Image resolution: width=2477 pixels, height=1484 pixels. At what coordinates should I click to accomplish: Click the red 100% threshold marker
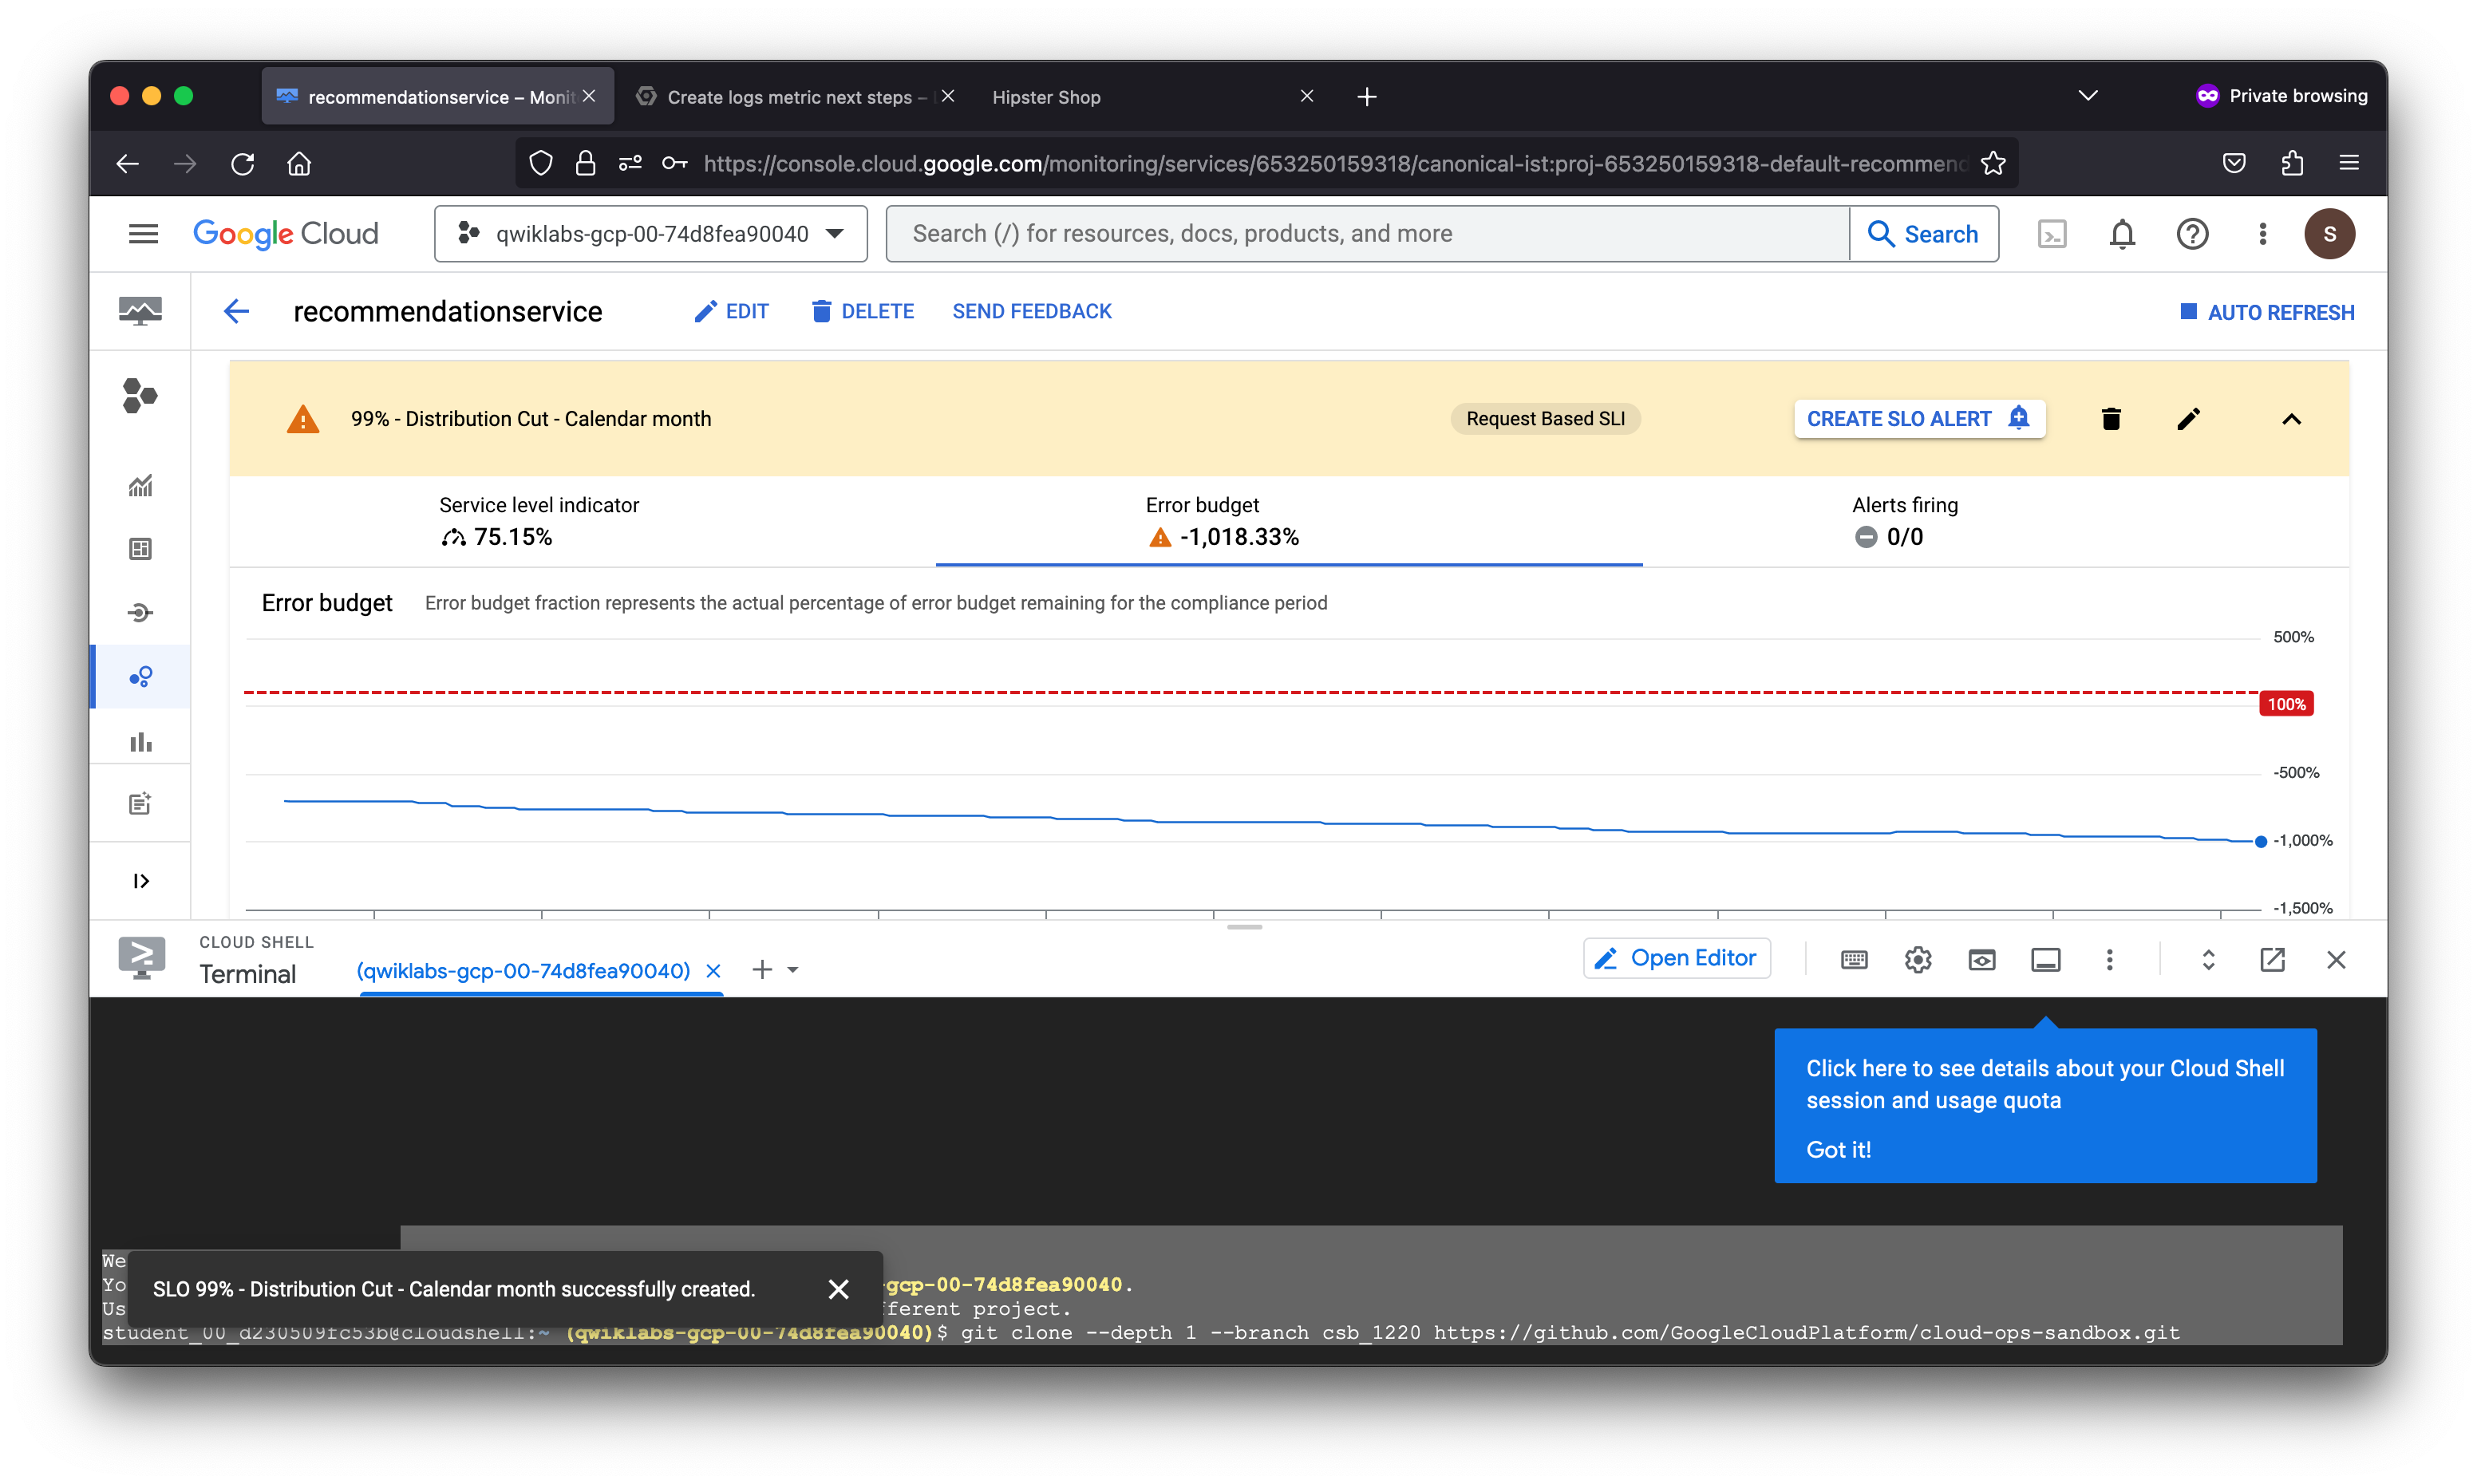click(x=2286, y=704)
